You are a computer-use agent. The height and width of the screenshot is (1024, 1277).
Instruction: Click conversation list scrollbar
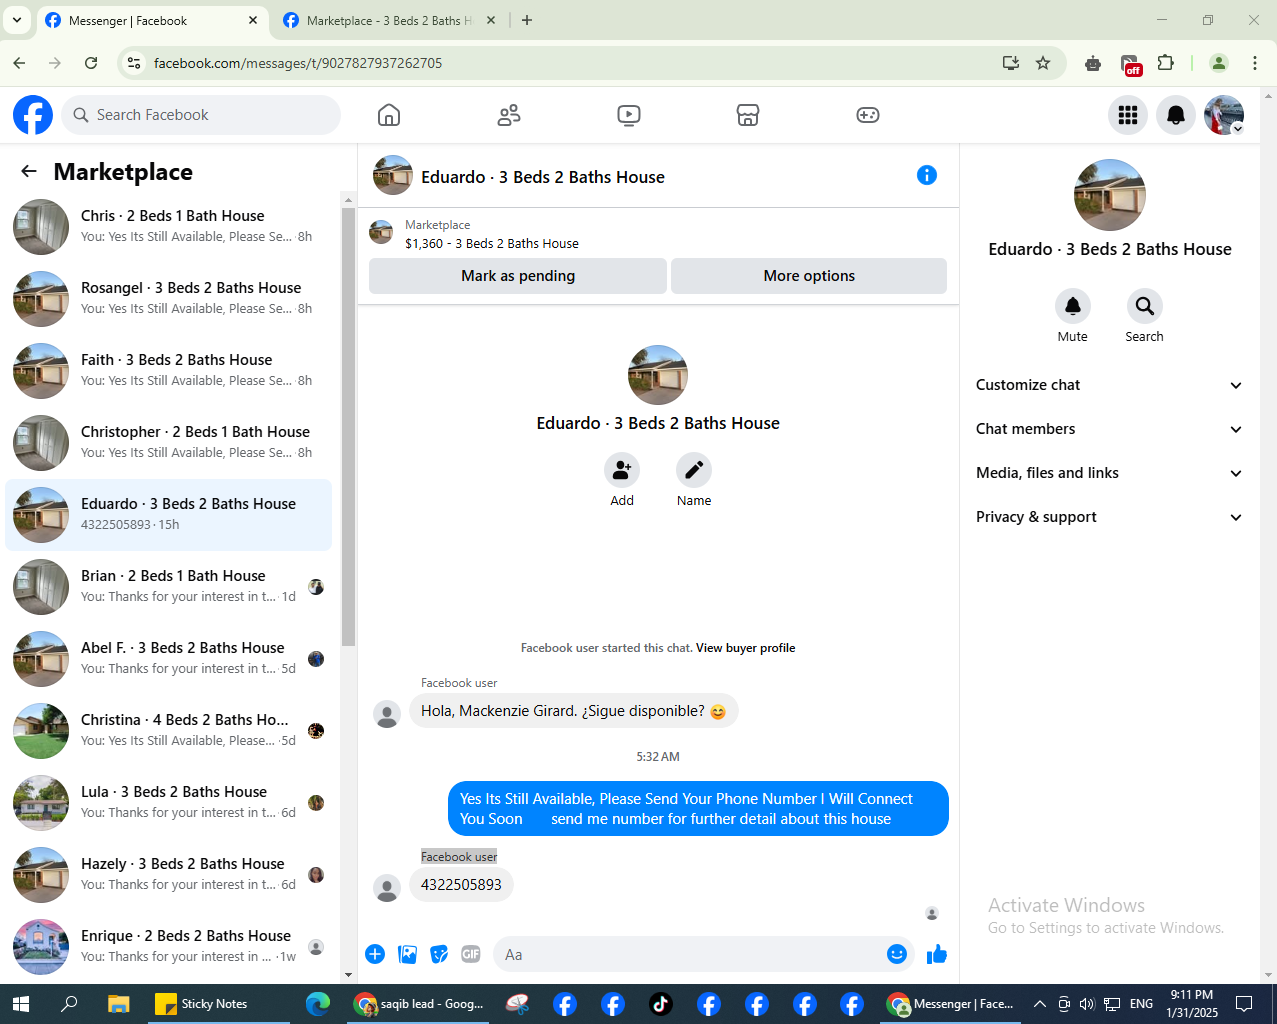point(348,427)
